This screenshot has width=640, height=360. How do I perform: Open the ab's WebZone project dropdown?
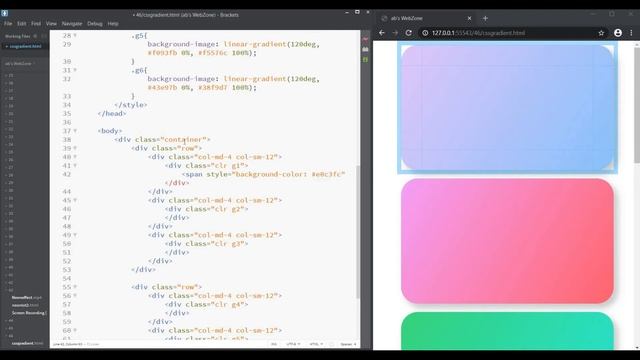point(20,64)
